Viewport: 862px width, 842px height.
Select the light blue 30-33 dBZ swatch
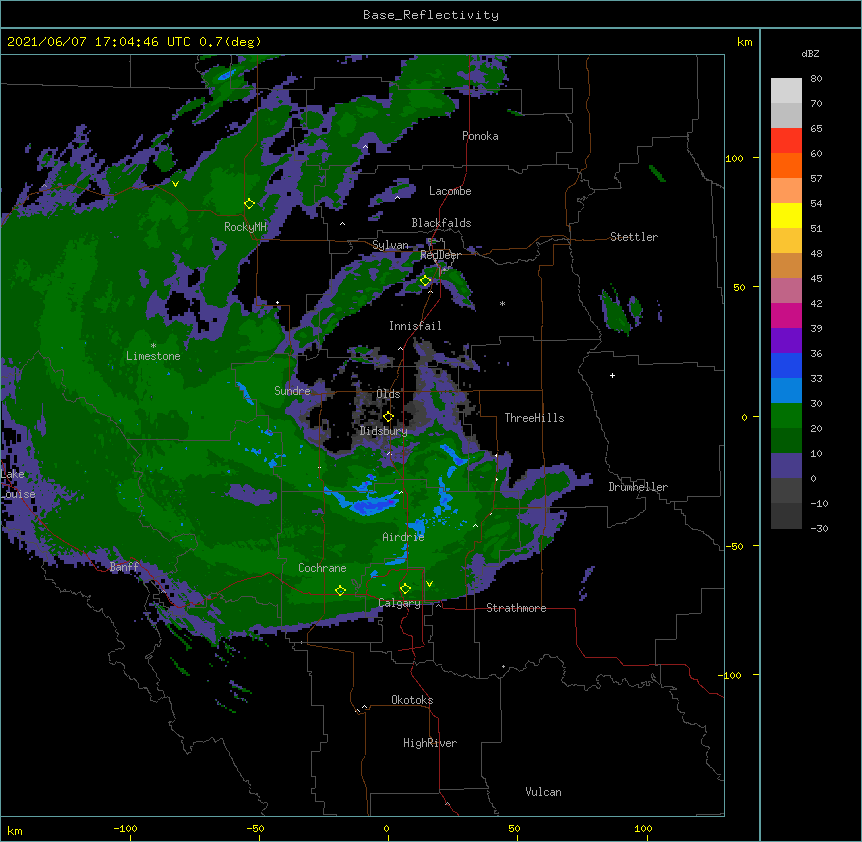point(786,391)
